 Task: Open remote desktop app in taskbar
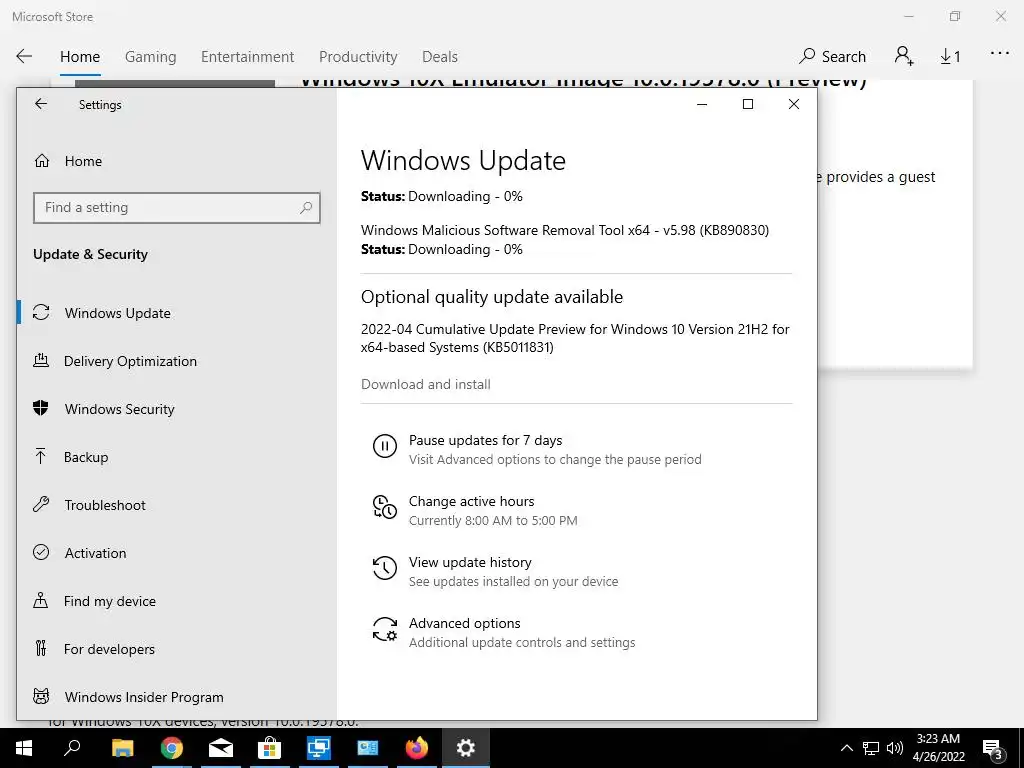pyautogui.click(x=319, y=748)
